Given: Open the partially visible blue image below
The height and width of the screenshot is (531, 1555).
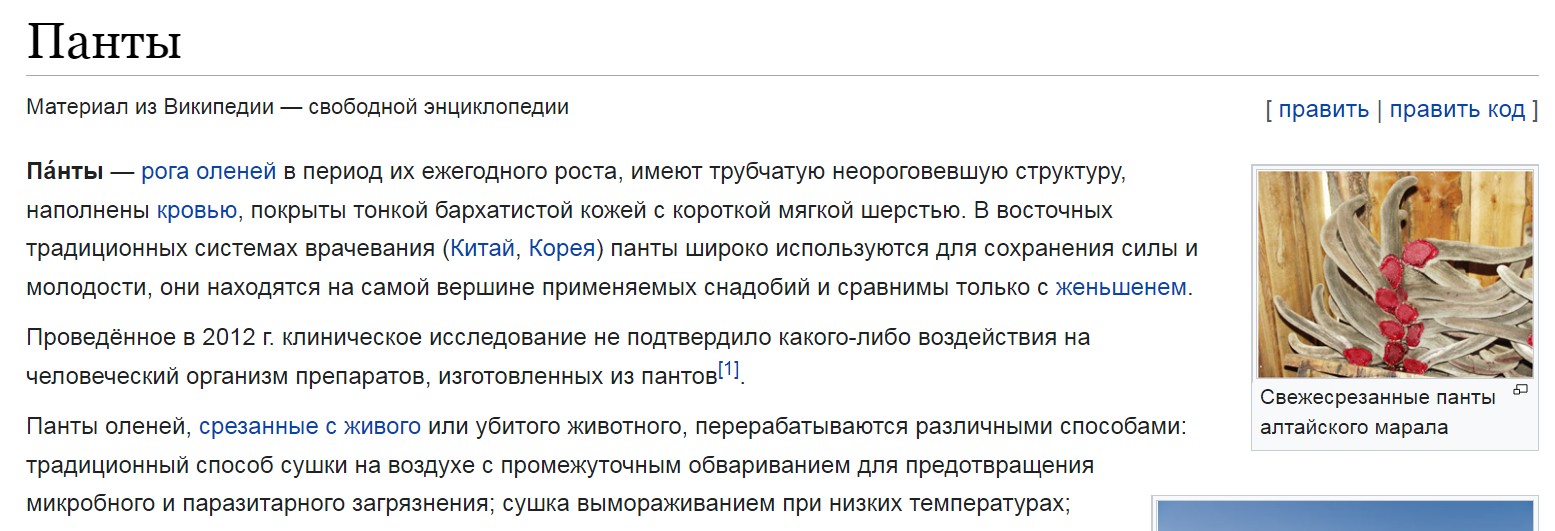Looking at the screenshot, I should (1345, 515).
